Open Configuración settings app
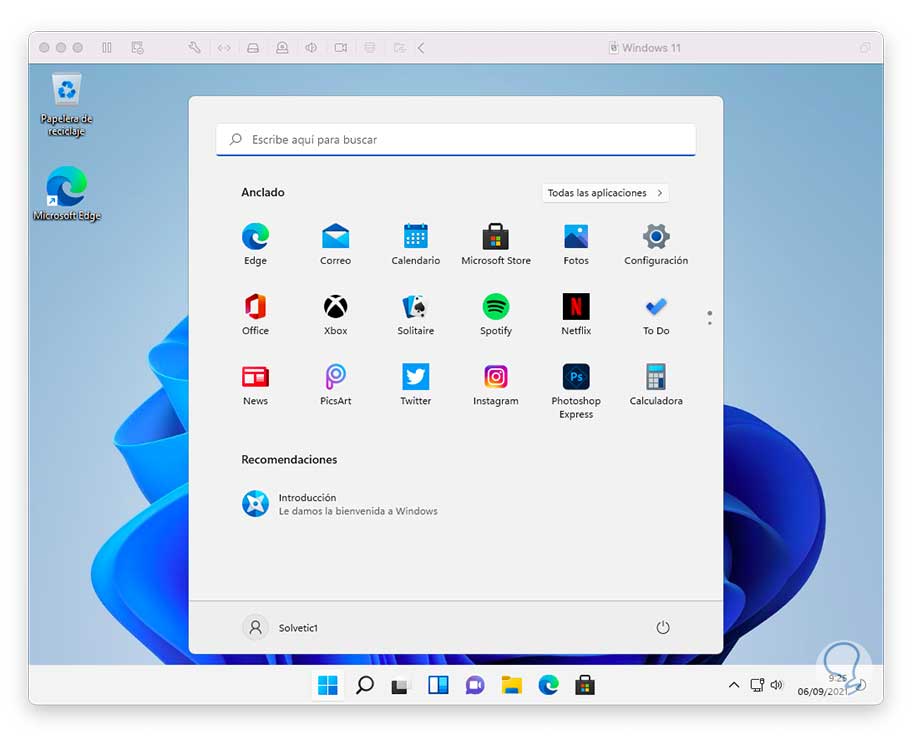 tap(656, 244)
